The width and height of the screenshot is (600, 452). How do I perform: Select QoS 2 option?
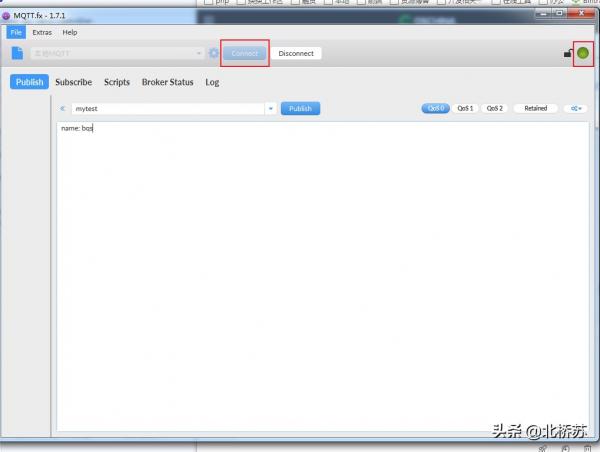(495, 108)
